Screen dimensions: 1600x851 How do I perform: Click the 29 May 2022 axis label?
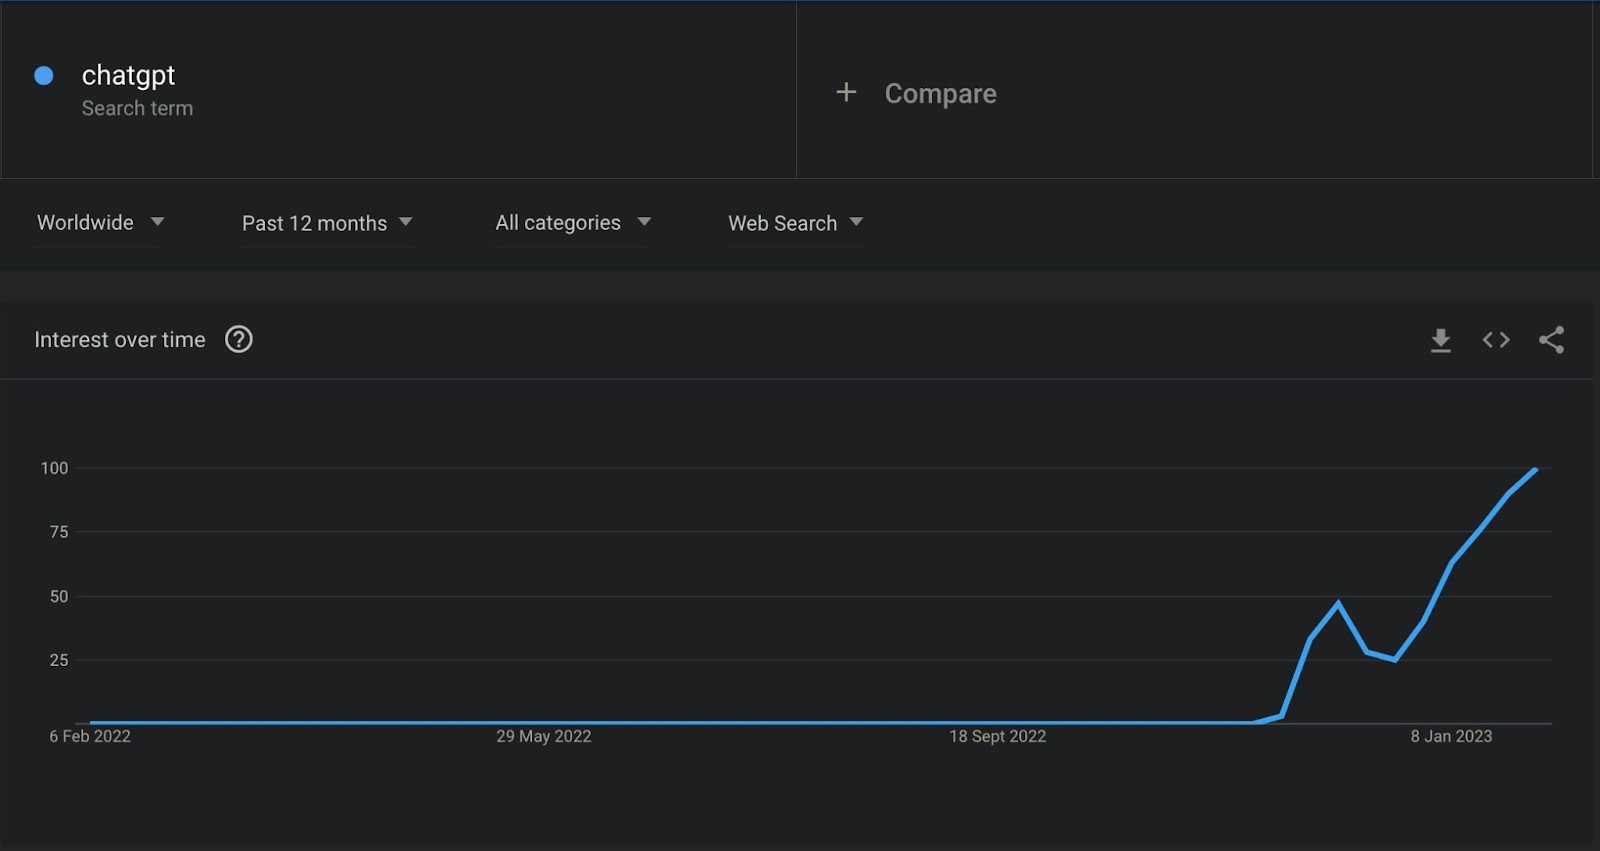coord(544,736)
